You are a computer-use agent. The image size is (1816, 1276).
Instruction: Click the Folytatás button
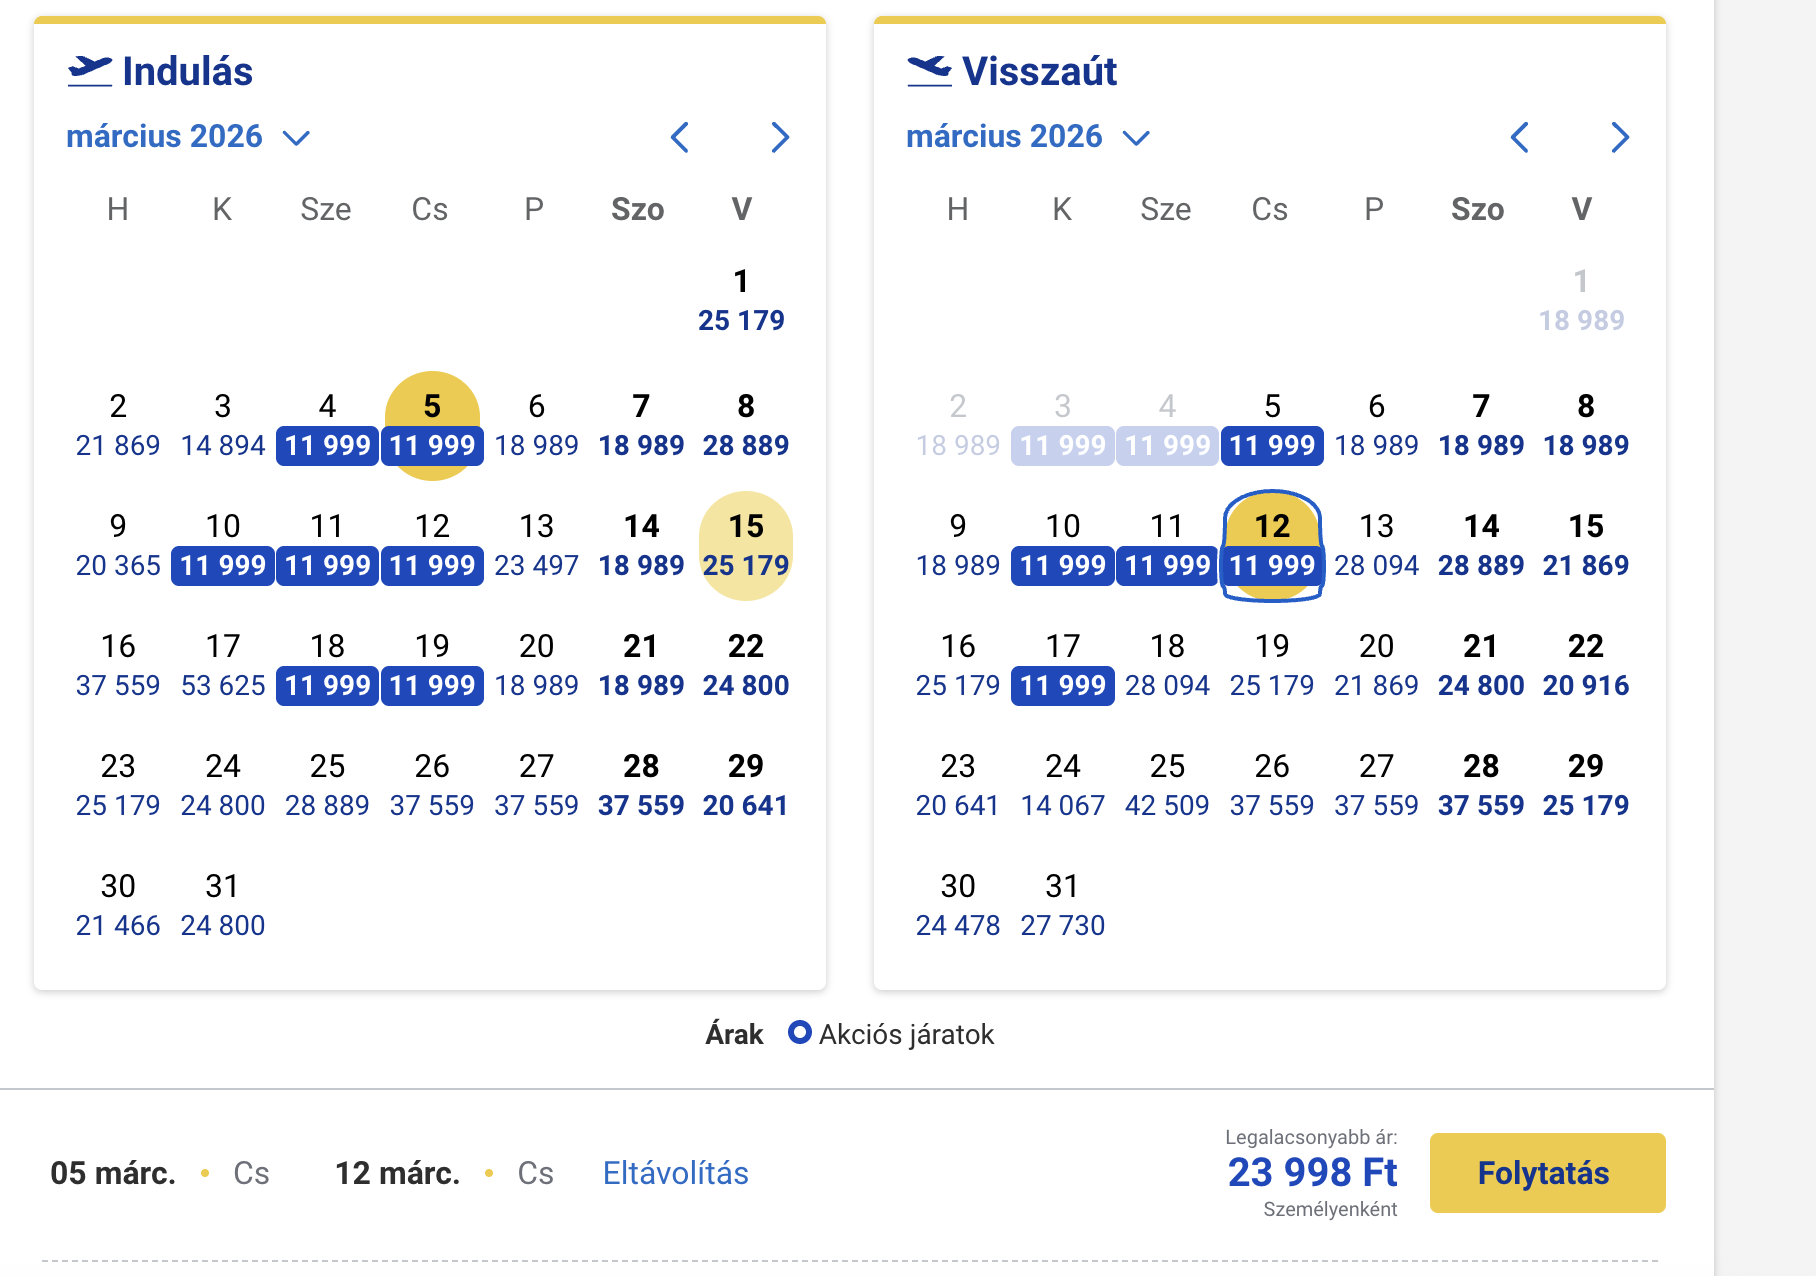1547,1173
